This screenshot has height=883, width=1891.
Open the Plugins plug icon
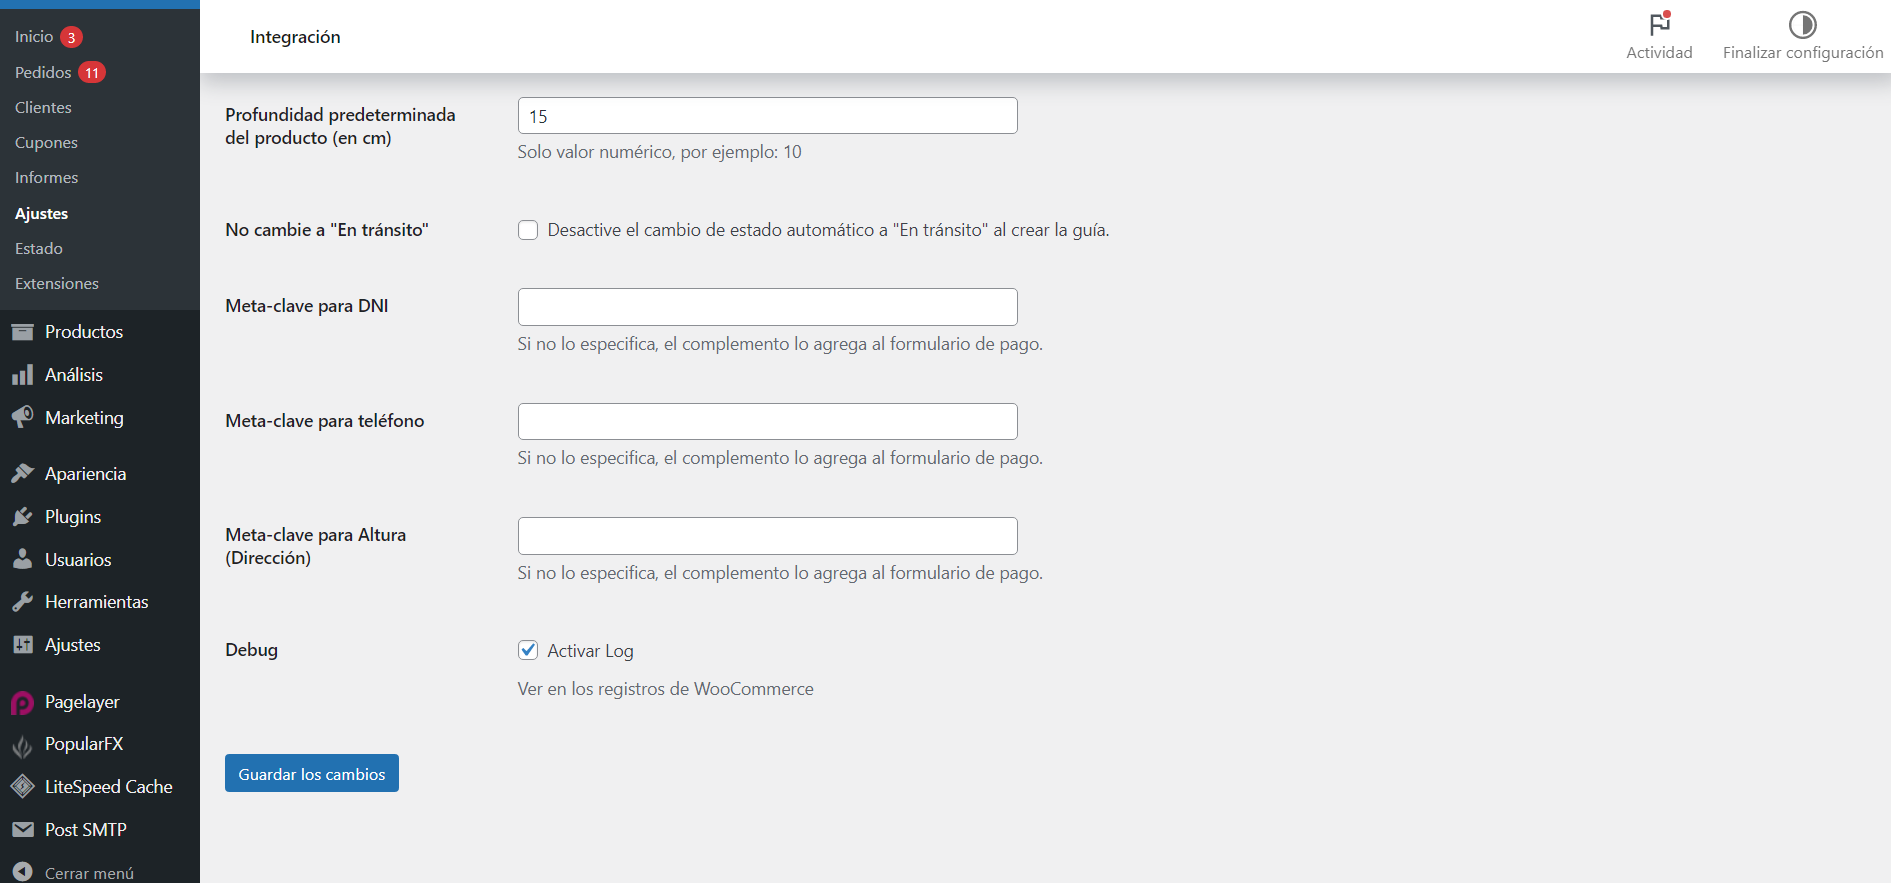coord(22,517)
